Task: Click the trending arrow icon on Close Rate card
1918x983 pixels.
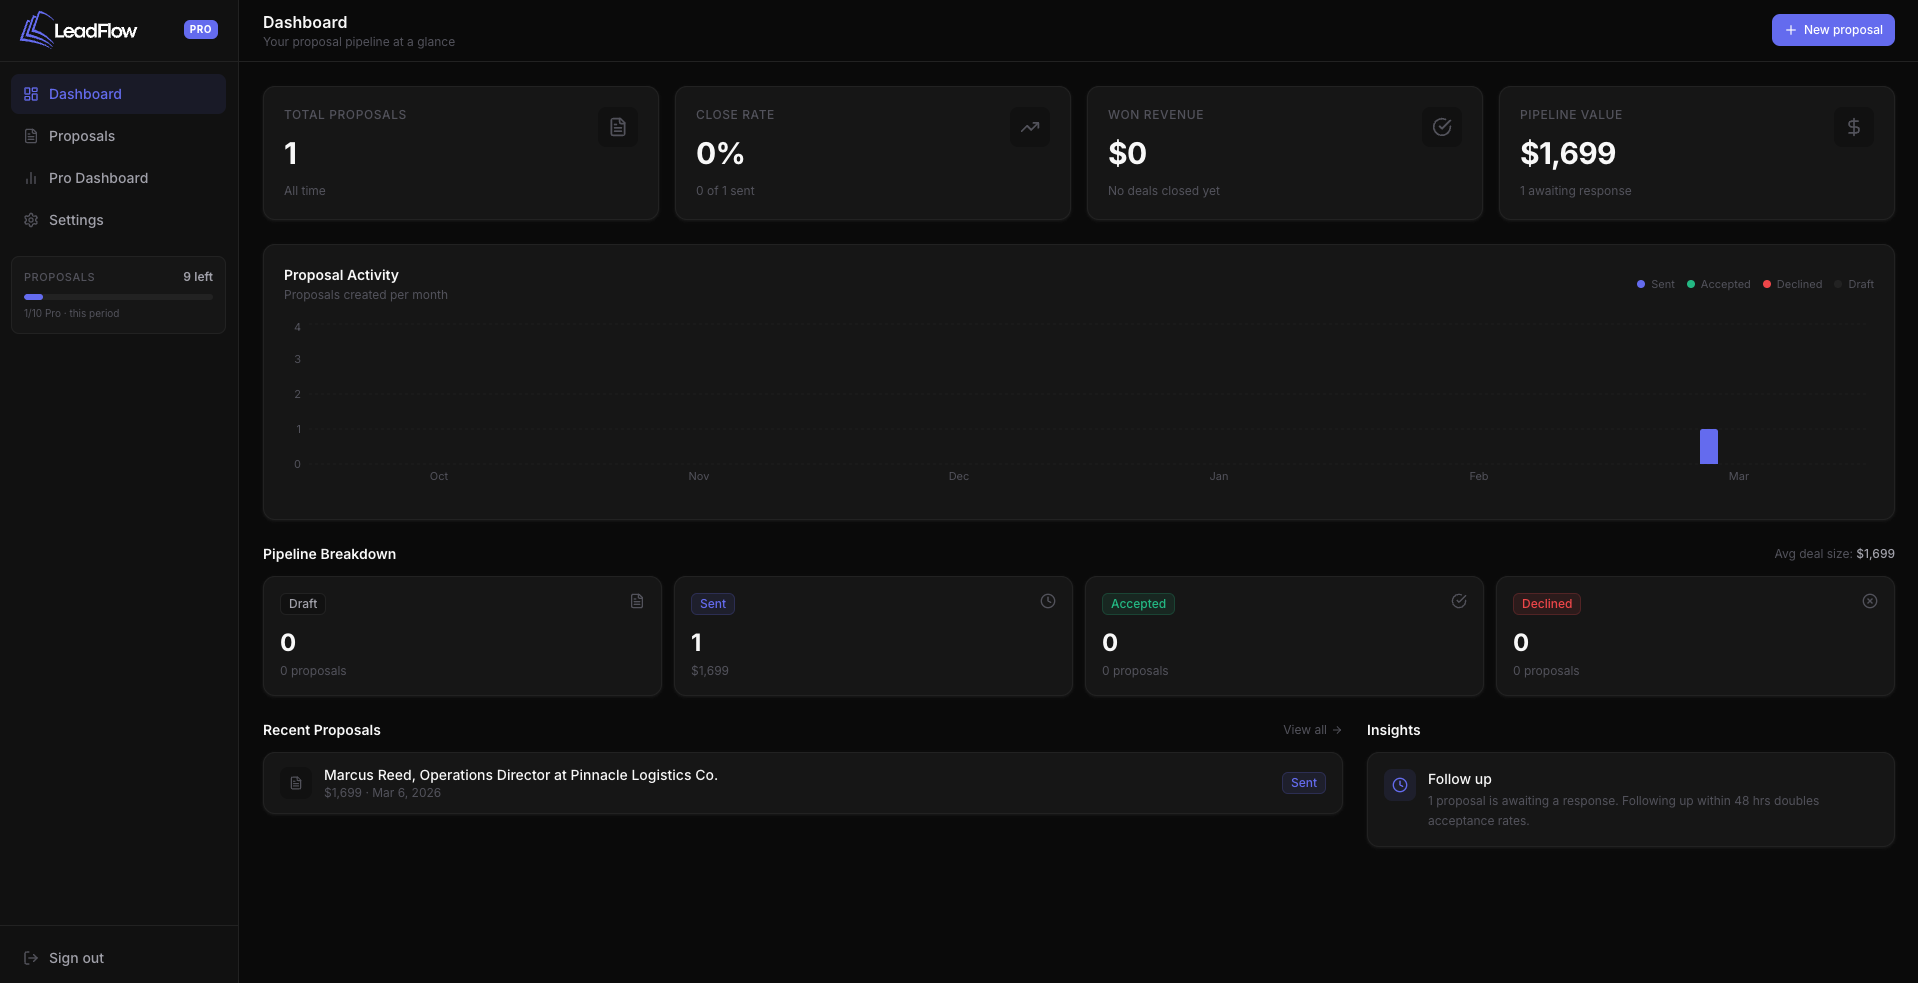Action: pos(1029,127)
